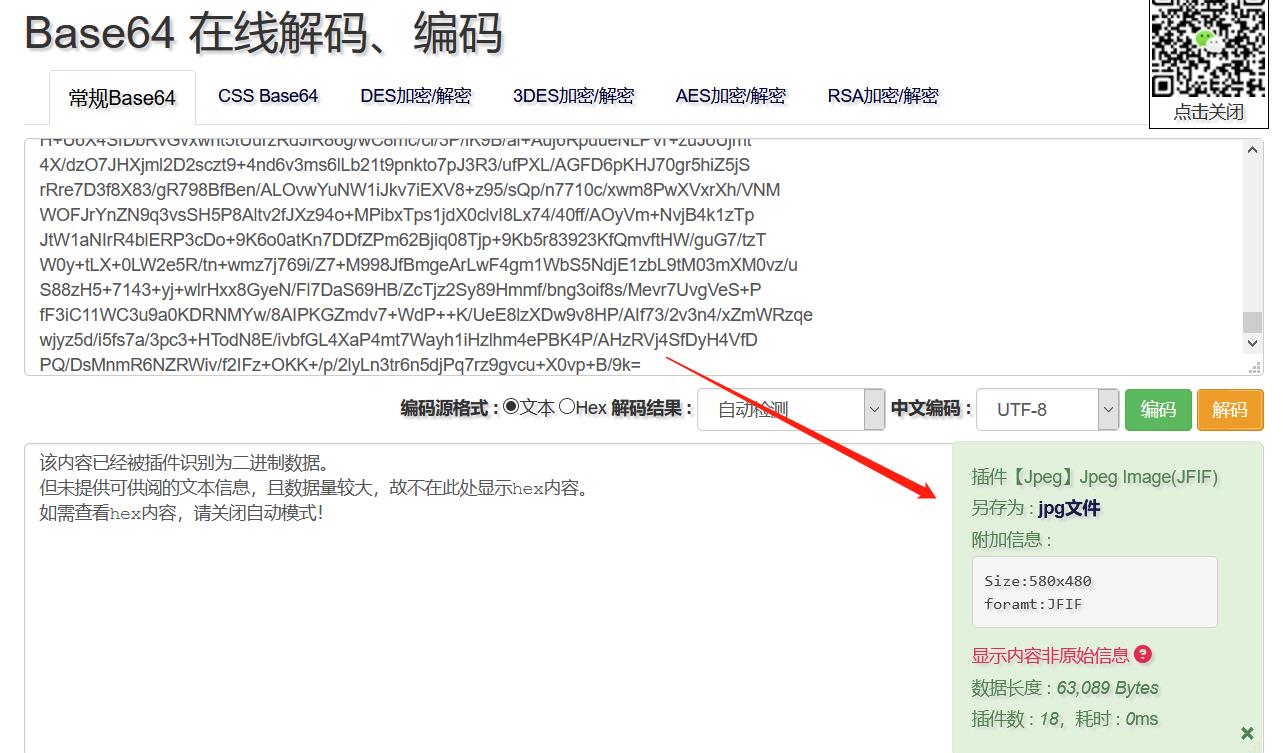The height and width of the screenshot is (753, 1283).
Task: Switch to the 常规Base64 tab
Action: [122, 97]
